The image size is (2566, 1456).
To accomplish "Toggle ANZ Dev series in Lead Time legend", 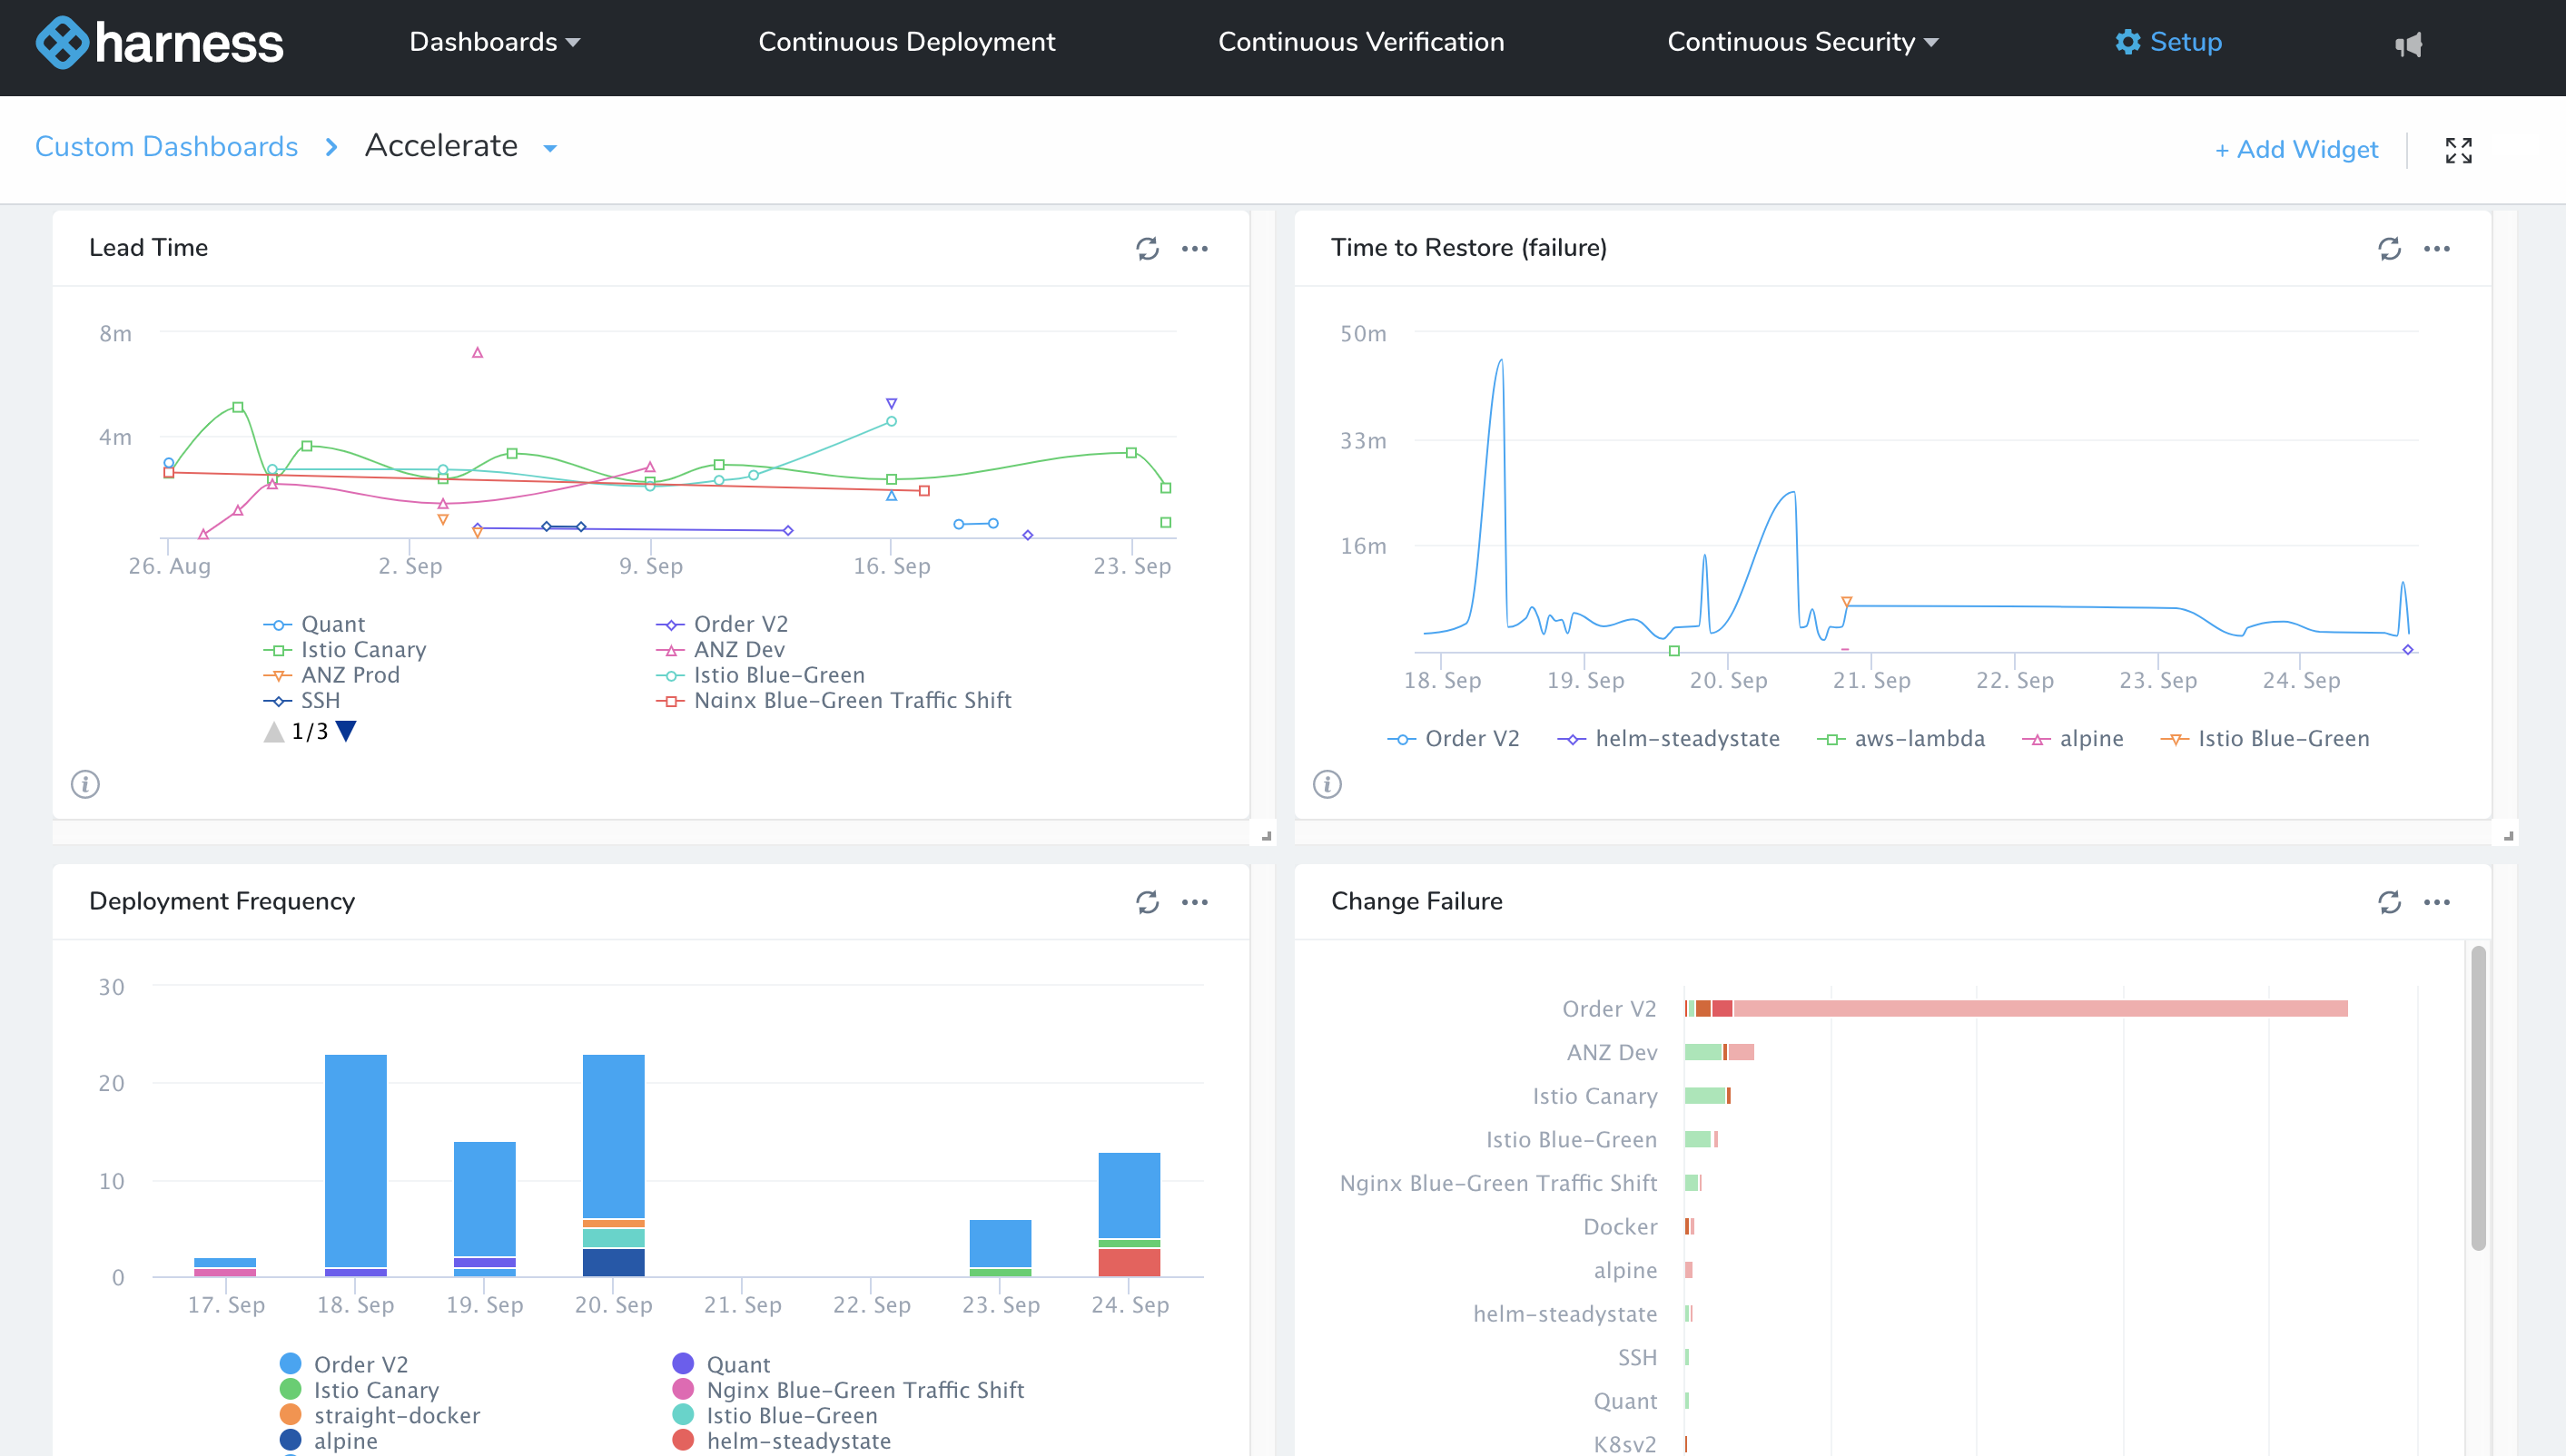I will click(x=720, y=650).
